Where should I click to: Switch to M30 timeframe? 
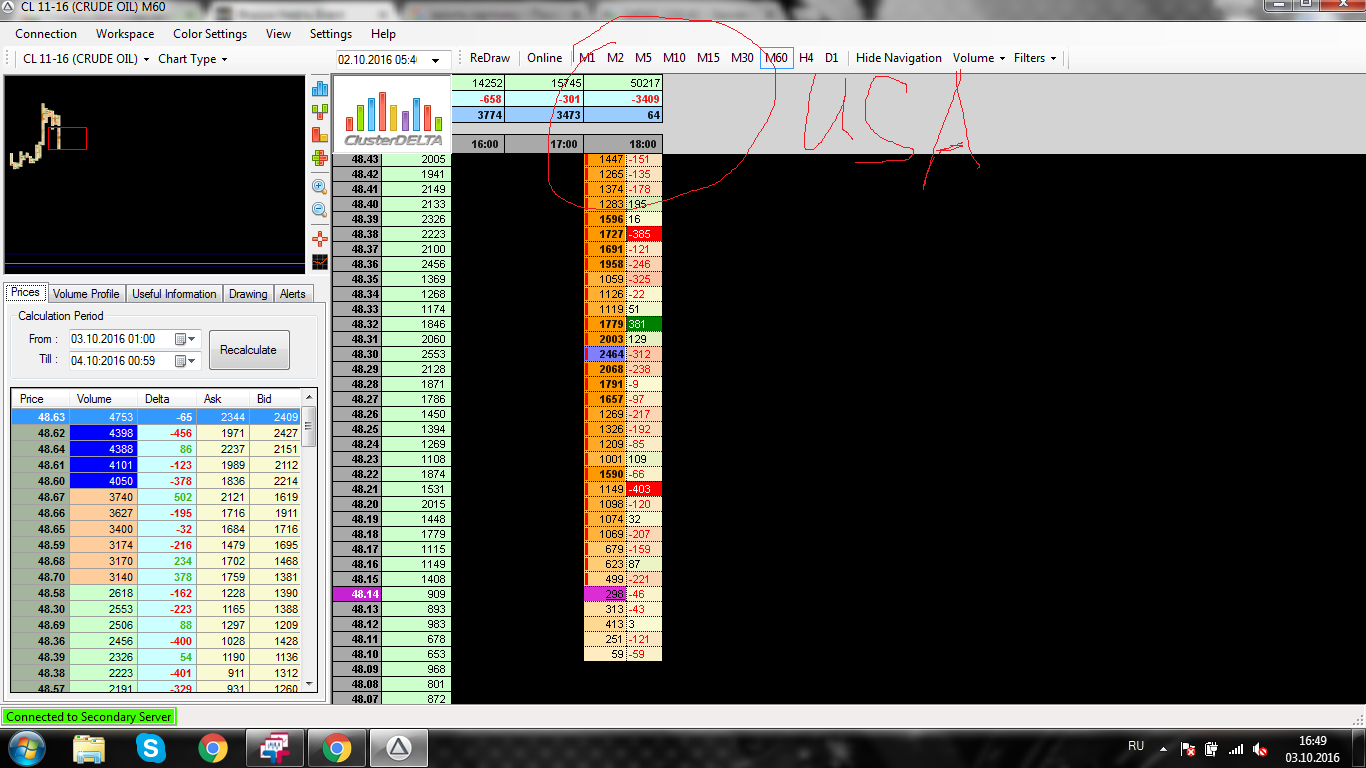(742, 58)
